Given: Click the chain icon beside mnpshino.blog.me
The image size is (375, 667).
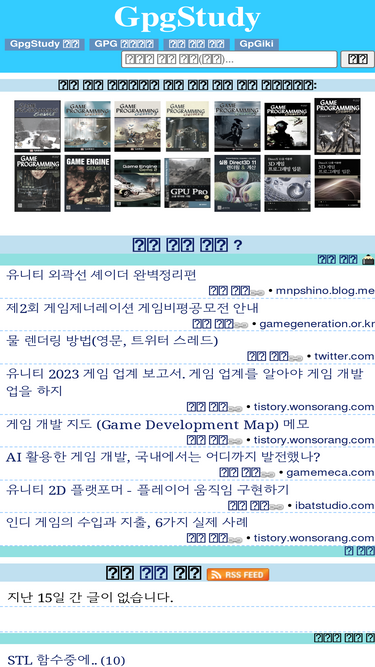Looking at the screenshot, I should tap(258, 292).
